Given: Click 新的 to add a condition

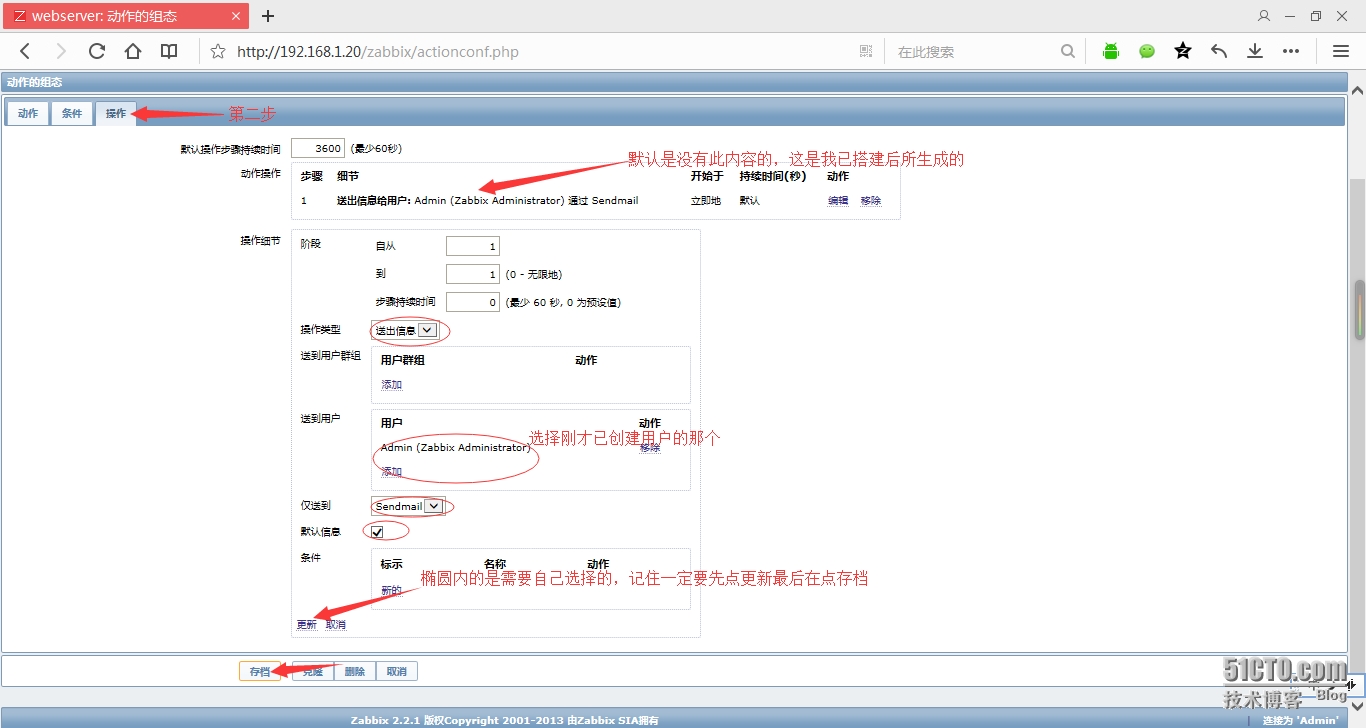Looking at the screenshot, I should tap(391, 591).
